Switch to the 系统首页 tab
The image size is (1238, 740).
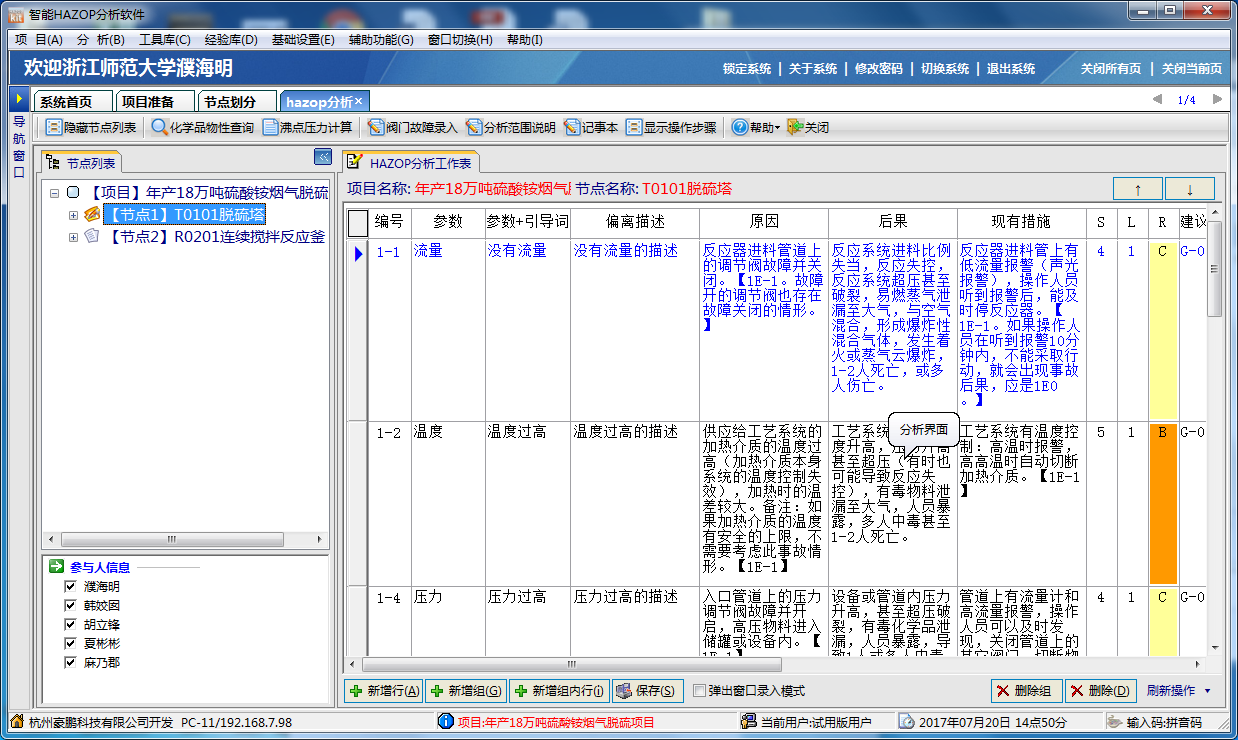point(71,101)
